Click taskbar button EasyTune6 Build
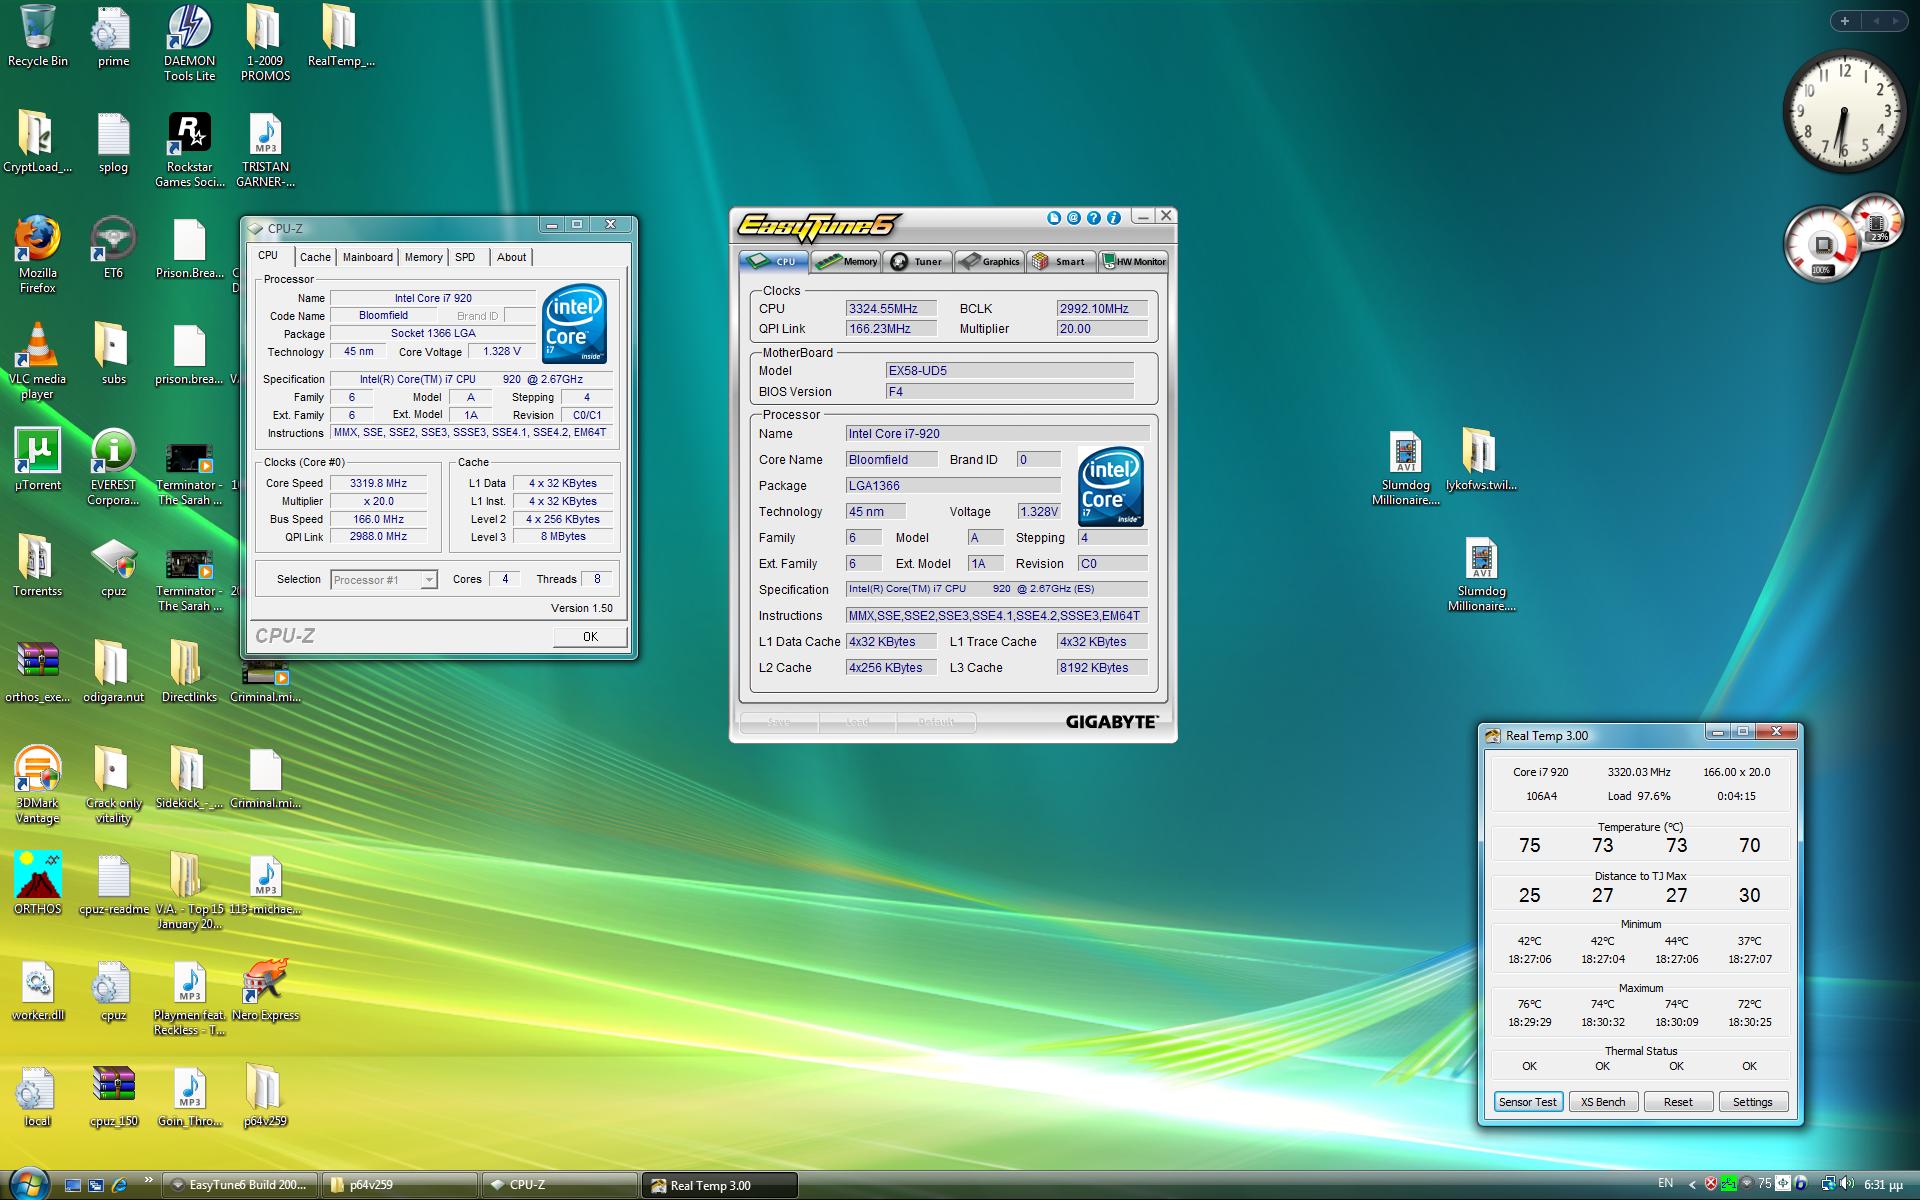 point(240,1185)
